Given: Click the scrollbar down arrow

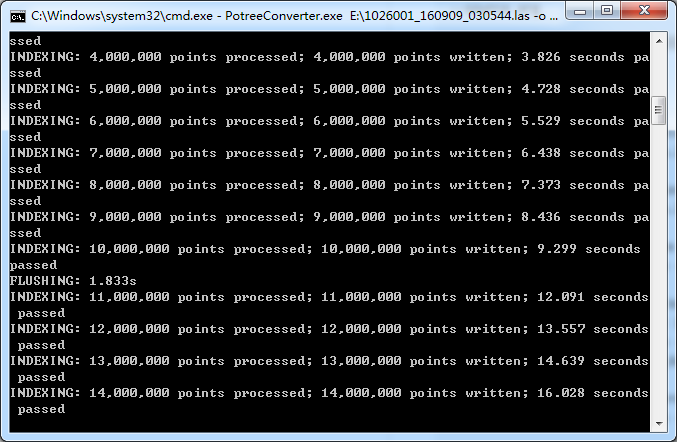Looking at the screenshot, I should [659, 423].
